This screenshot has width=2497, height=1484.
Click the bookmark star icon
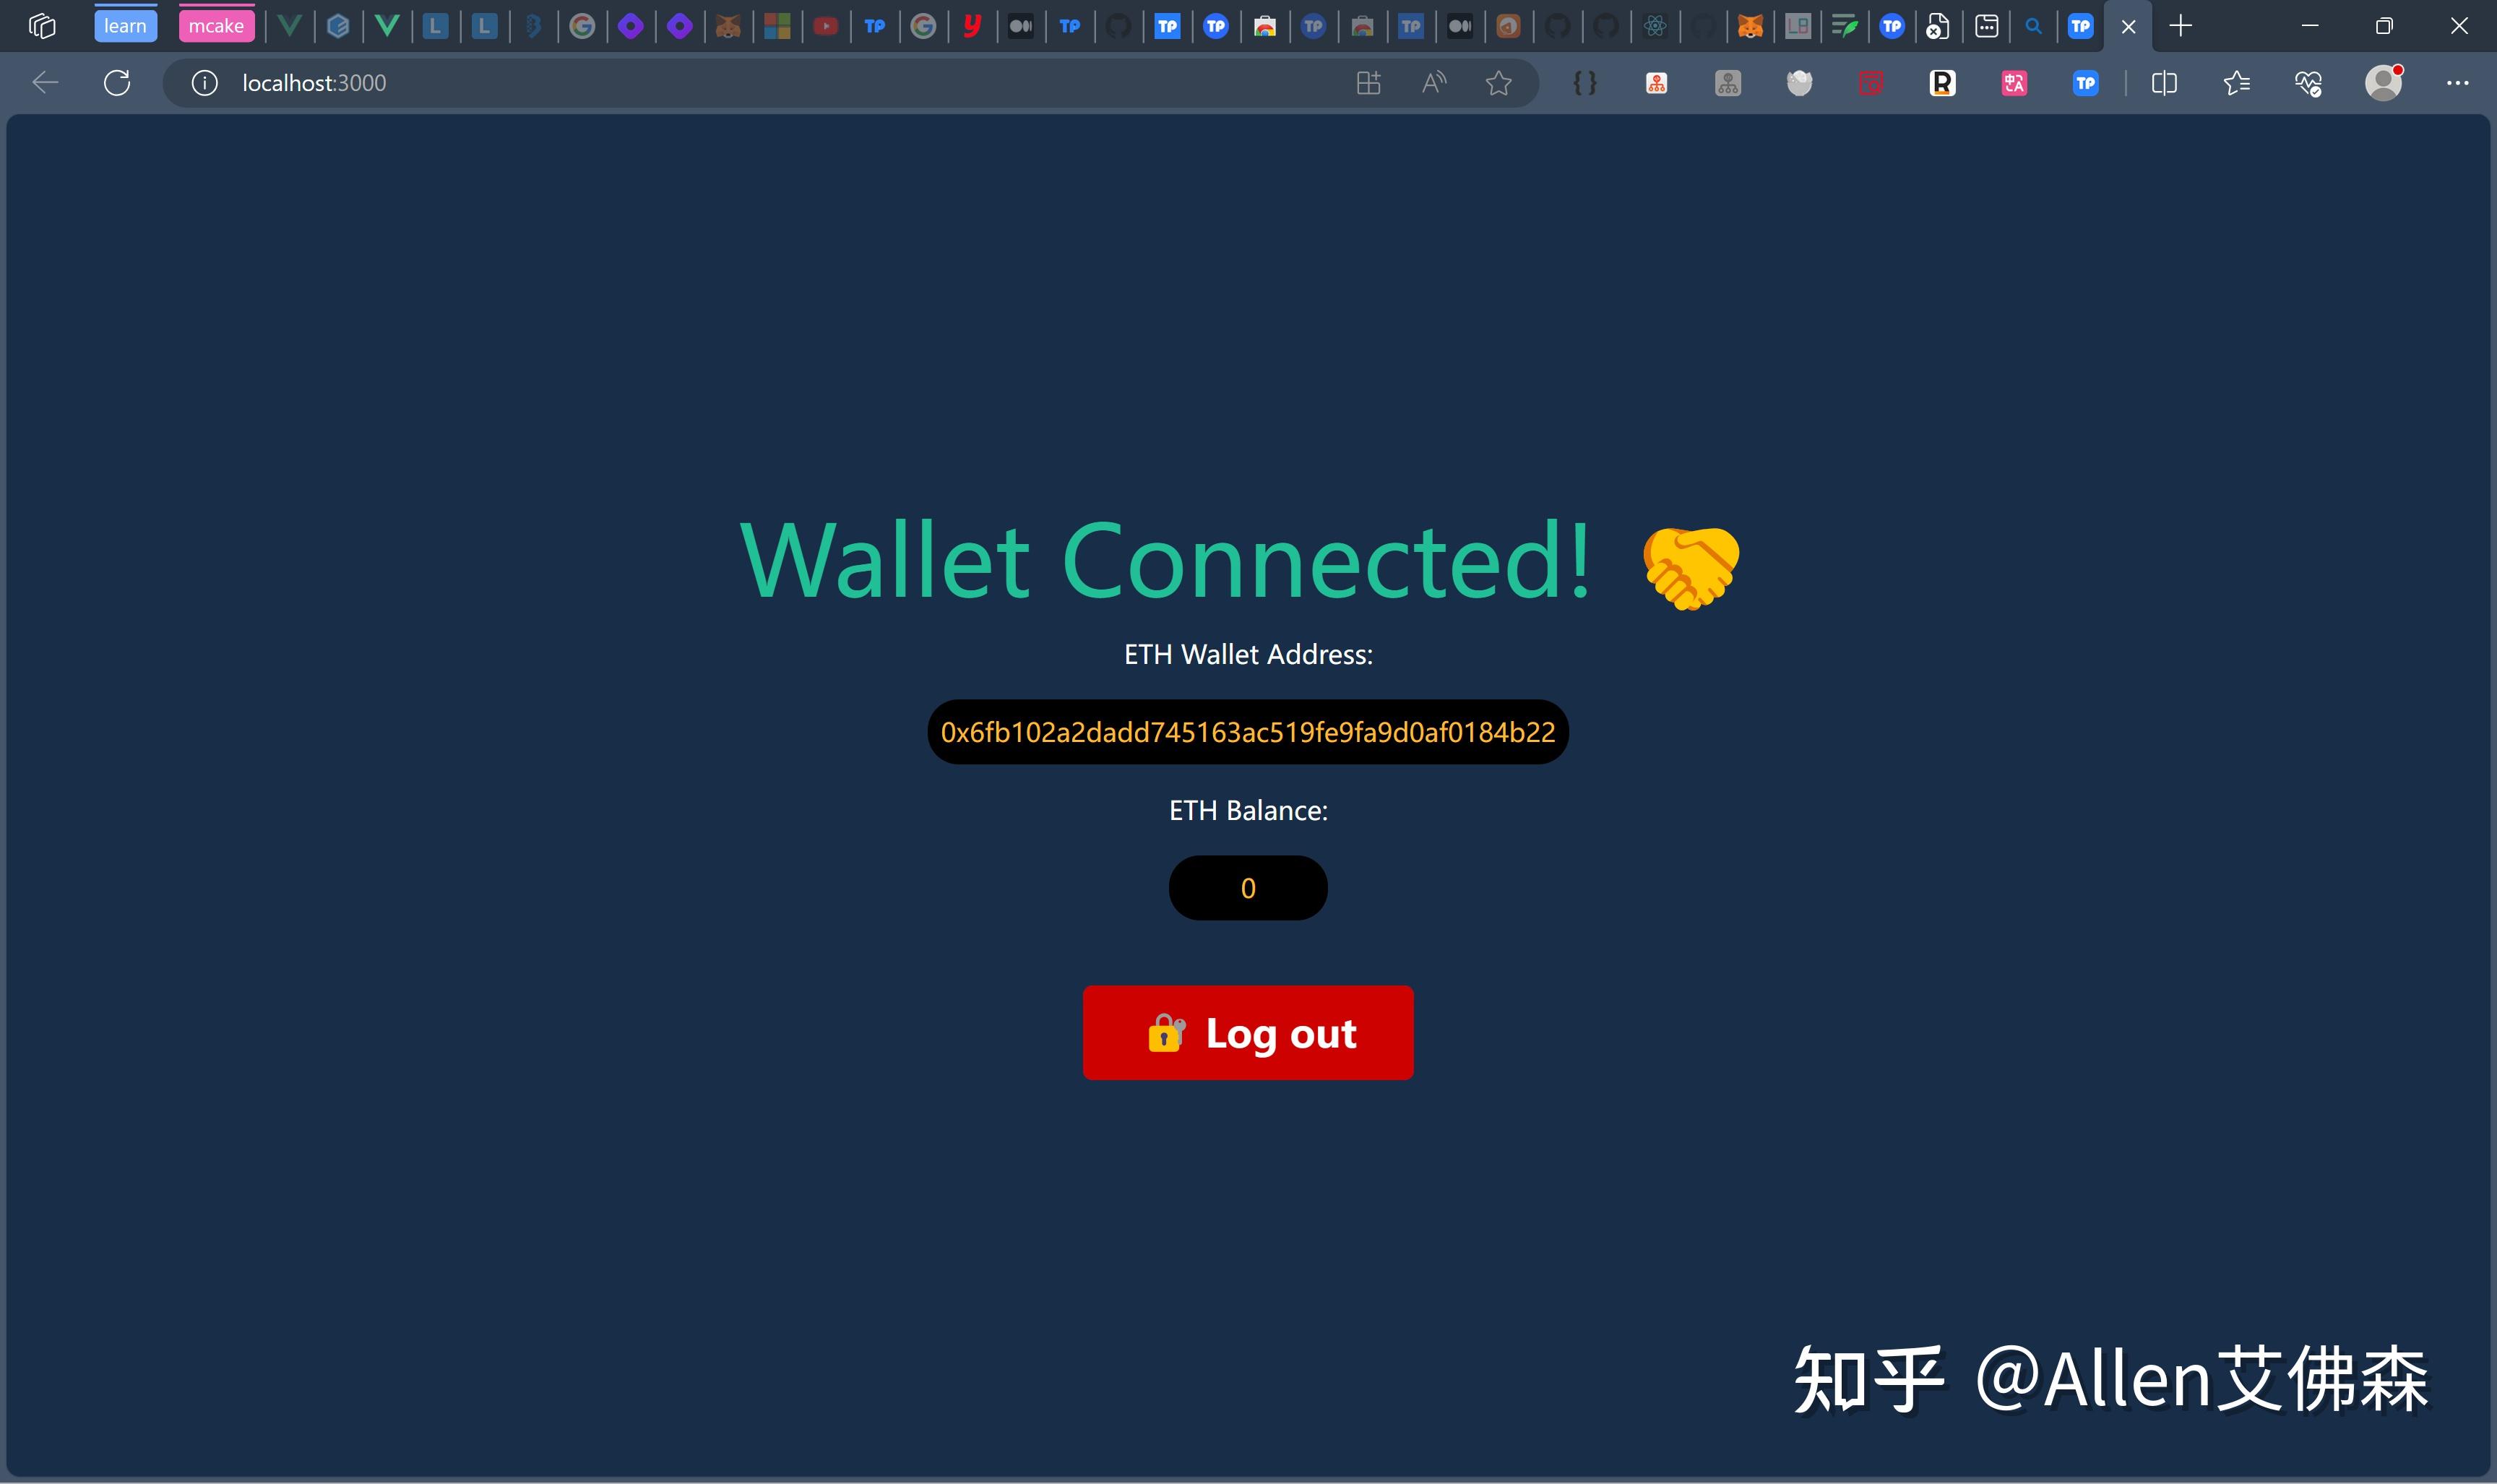[1498, 83]
